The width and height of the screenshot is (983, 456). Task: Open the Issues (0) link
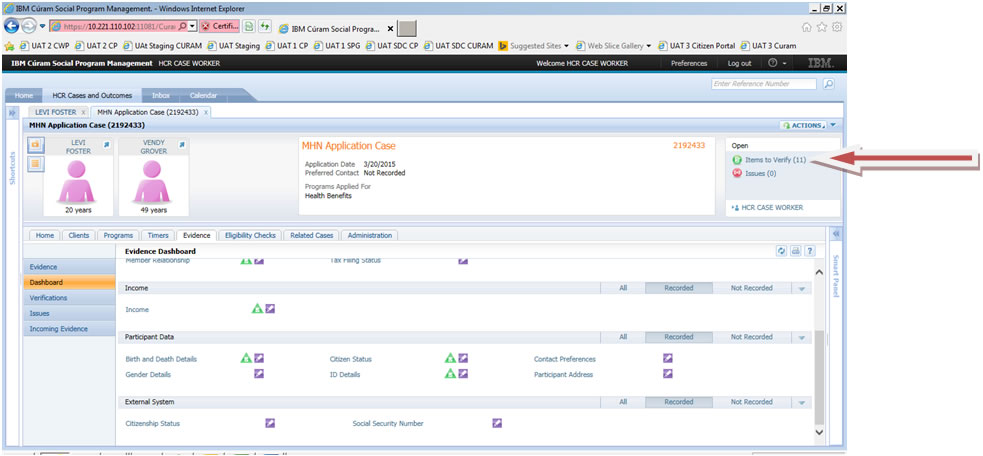[760, 173]
